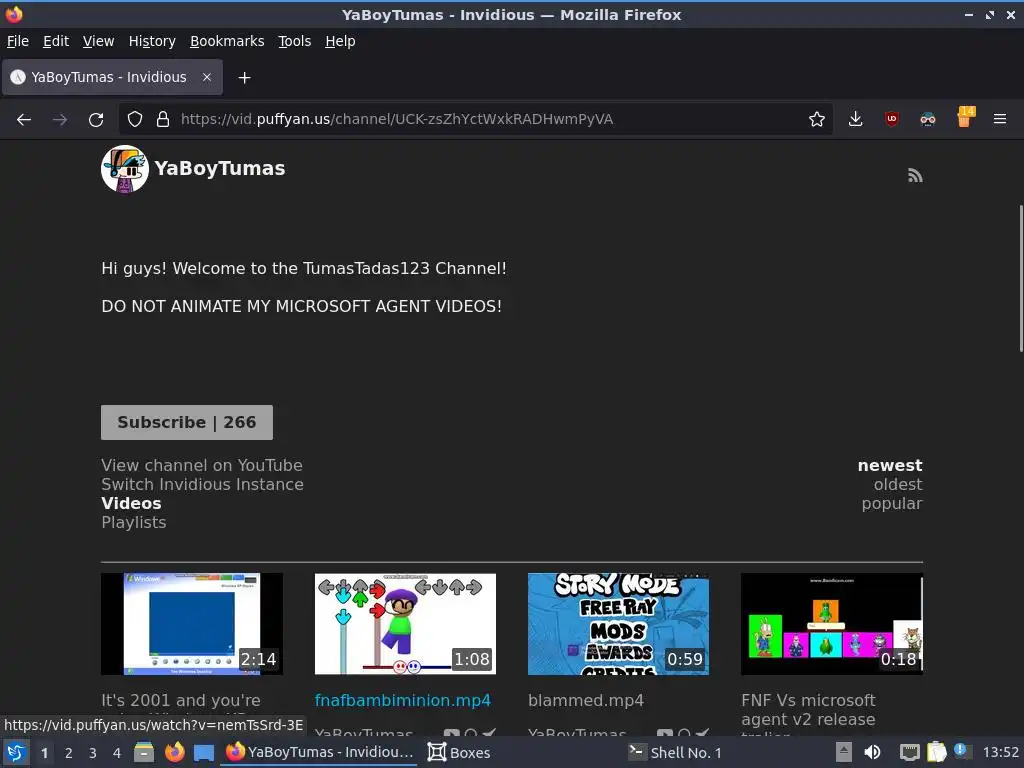The width and height of the screenshot is (1024, 768).
Task: Open the 0:18 Microsoft agent thumbnail
Action: click(832, 624)
